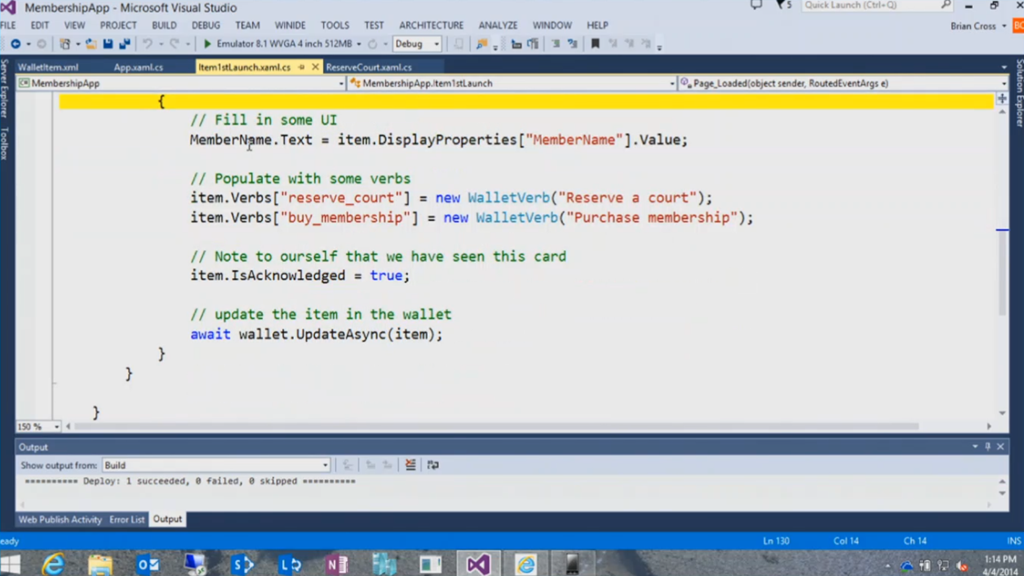Open Internet Explorer from the taskbar
This screenshot has width=1024, height=576.
click(53, 564)
